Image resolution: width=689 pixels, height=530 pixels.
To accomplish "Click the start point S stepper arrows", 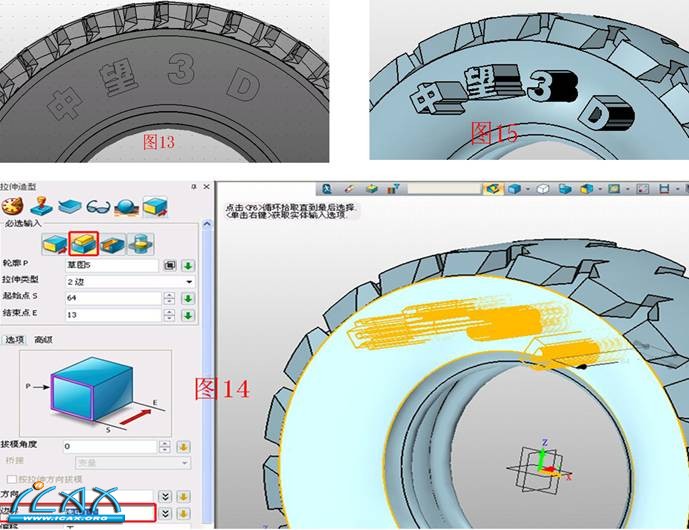I will coord(169,298).
